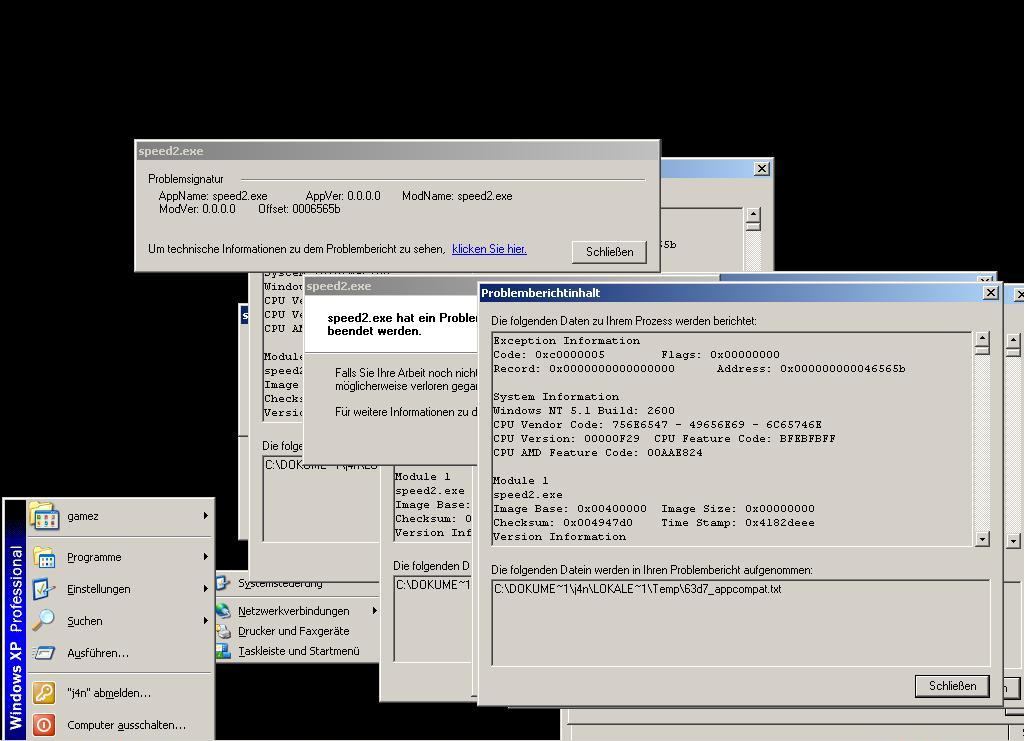Viewport: 1025px width, 741px height.
Task: Click 'Offset: 0006565b' in Problemsignatur
Action: click(299, 209)
